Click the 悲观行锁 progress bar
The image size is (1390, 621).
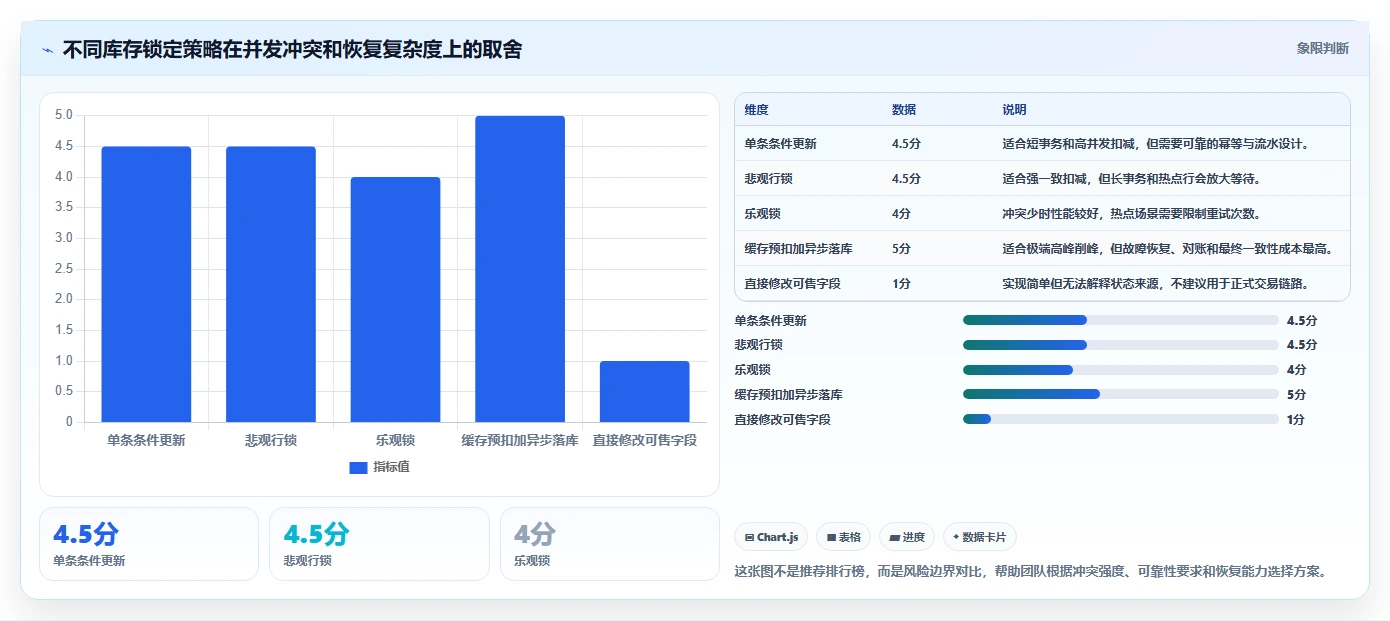pyautogui.click(x=1120, y=345)
